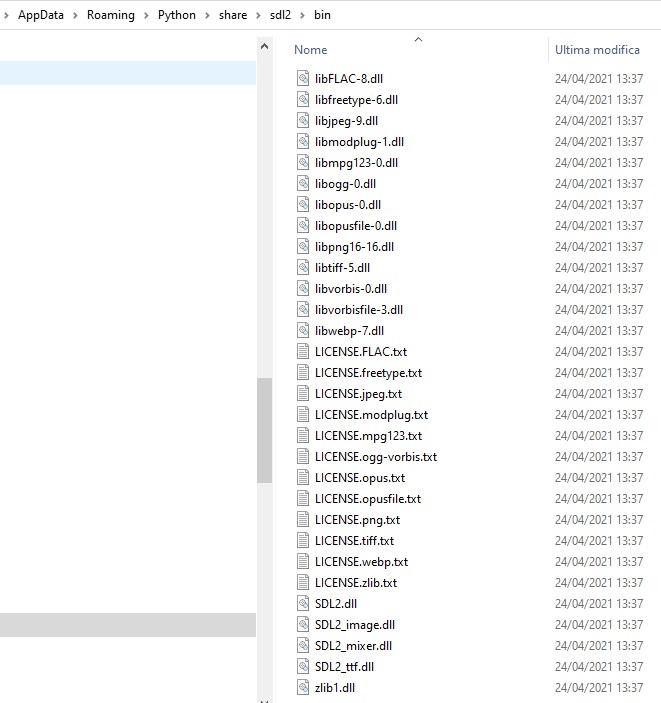Select the LICENSE.opus.txt file name
Screen dimensions: 661x703
coord(360,477)
